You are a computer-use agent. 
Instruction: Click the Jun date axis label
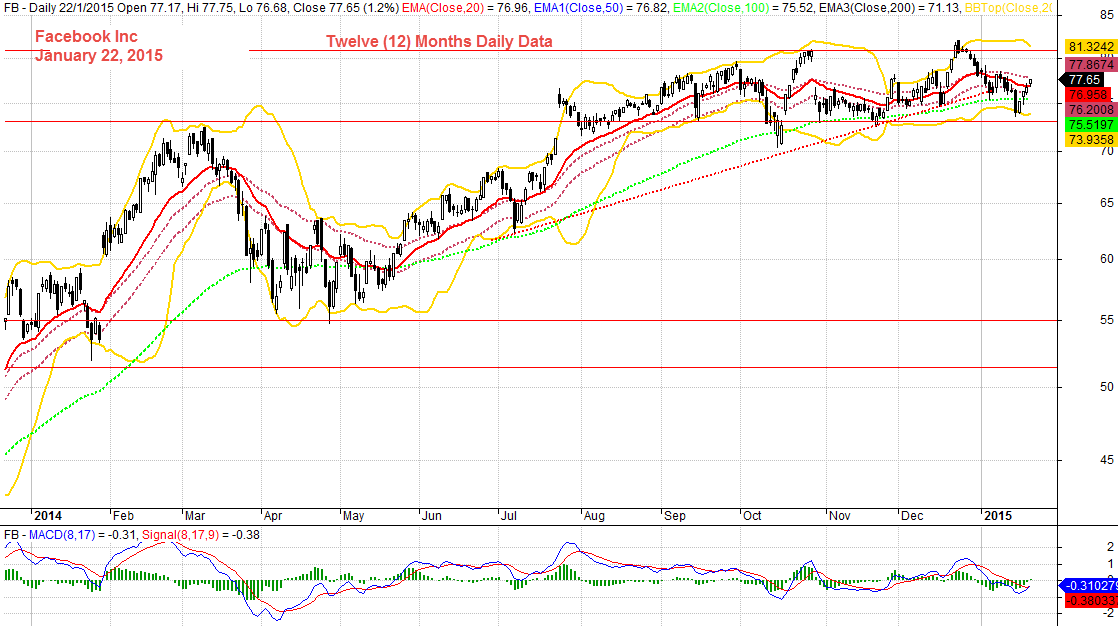click(x=432, y=515)
